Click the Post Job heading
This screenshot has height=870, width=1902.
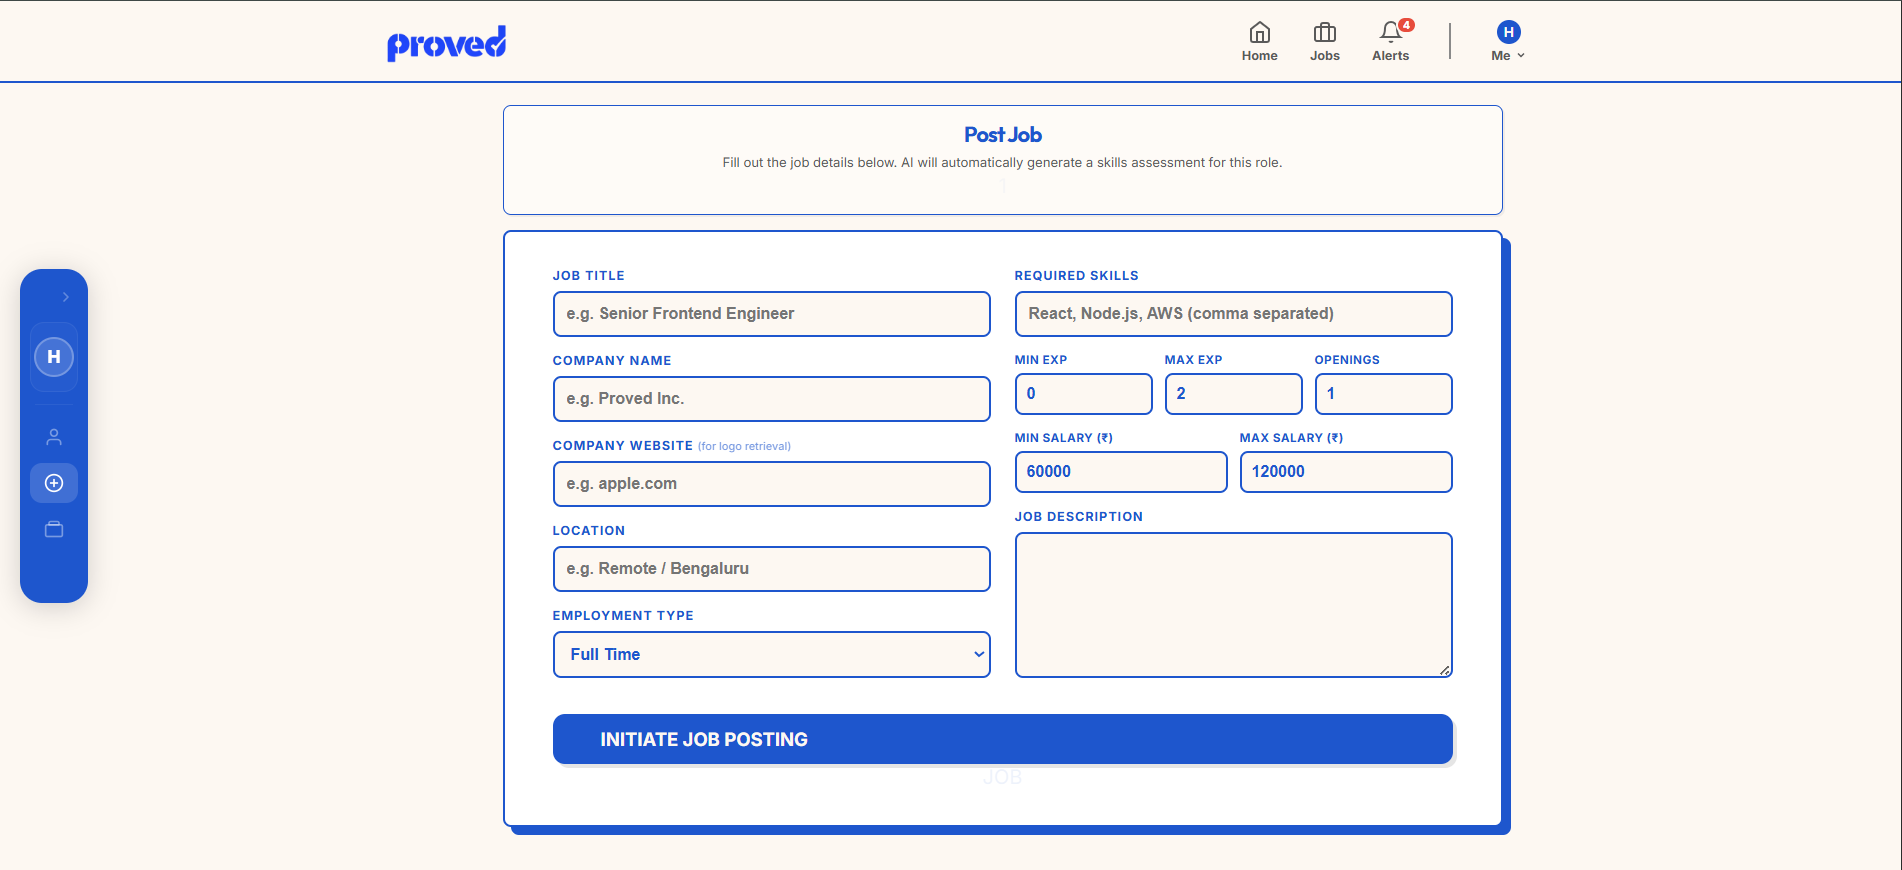point(1002,135)
